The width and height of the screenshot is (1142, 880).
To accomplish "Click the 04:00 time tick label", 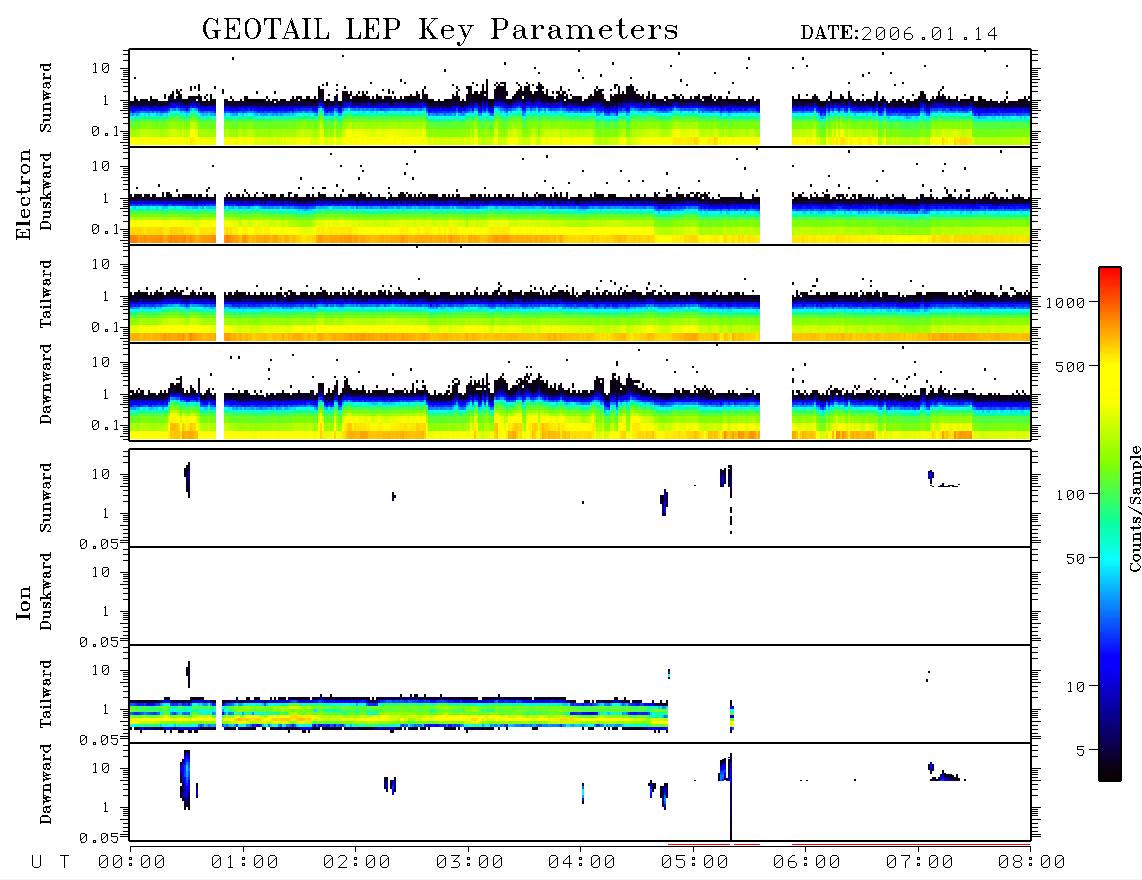I will pyautogui.click(x=581, y=863).
